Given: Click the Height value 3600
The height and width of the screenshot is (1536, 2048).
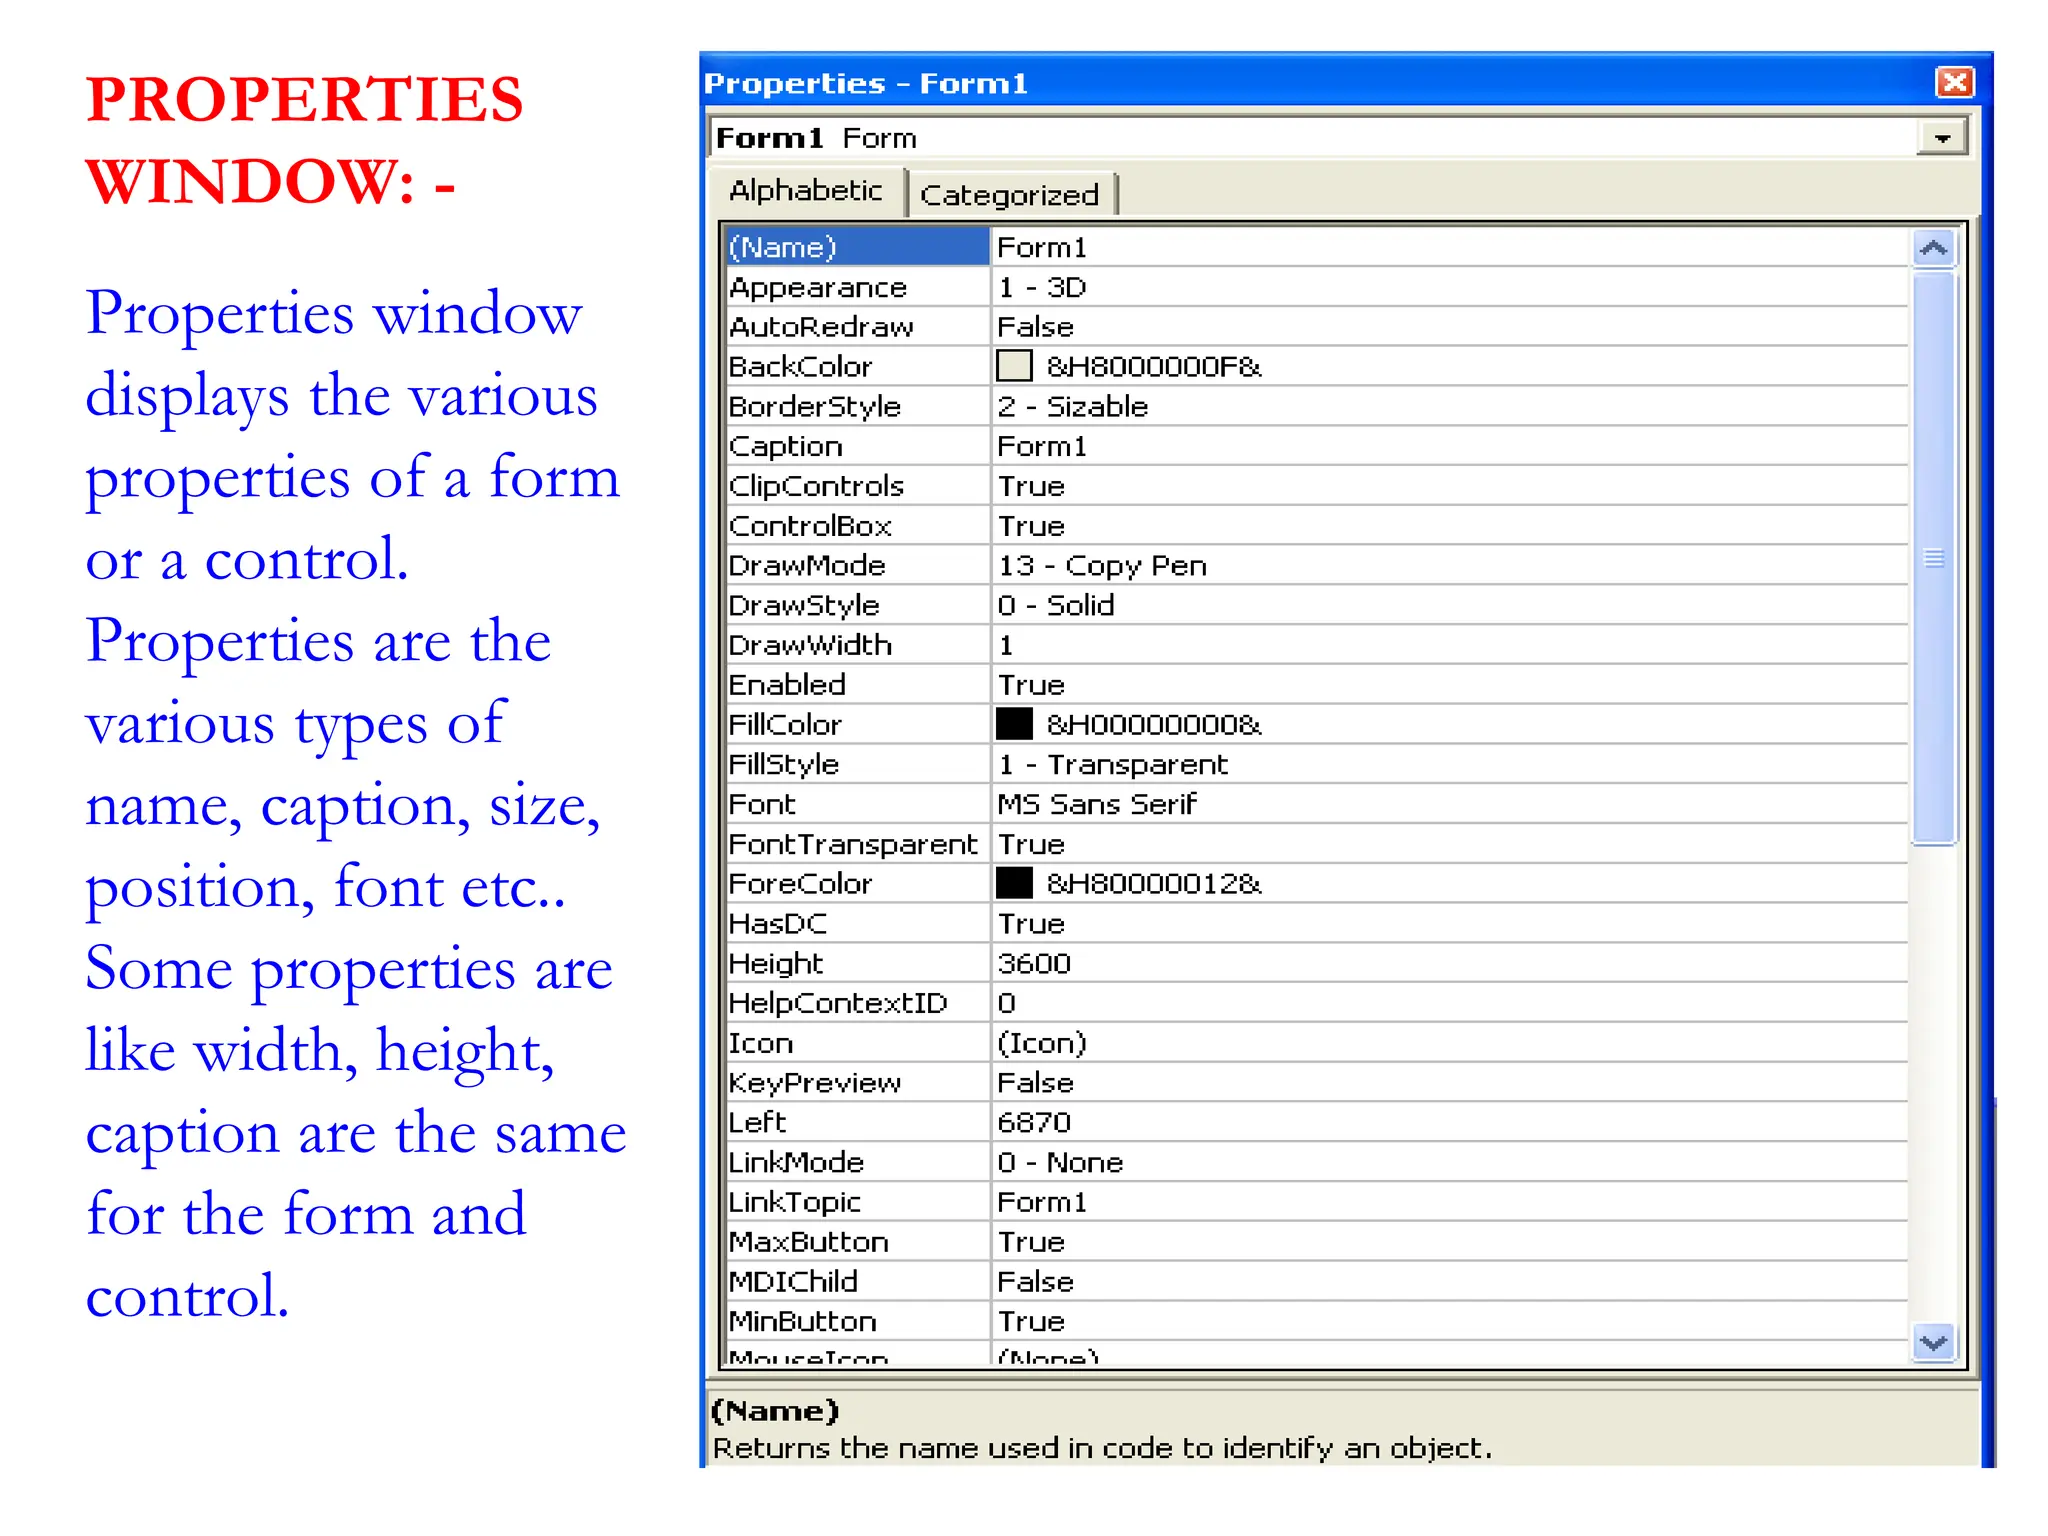Looking at the screenshot, I should pos(1449,963).
